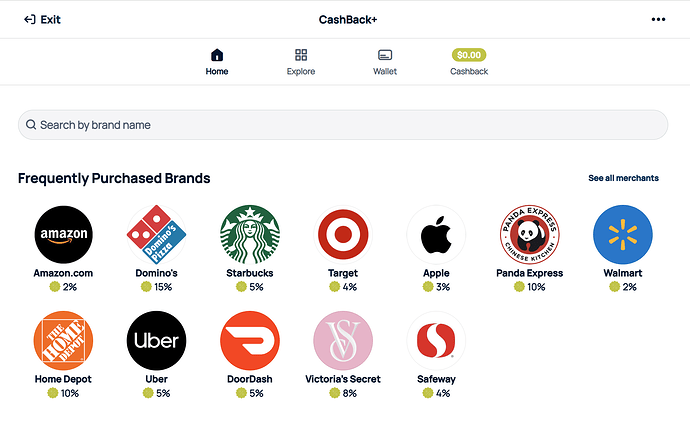Open the Walmart spark logo
The height and width of the screenshot is (425, 690).
(623, 234)
